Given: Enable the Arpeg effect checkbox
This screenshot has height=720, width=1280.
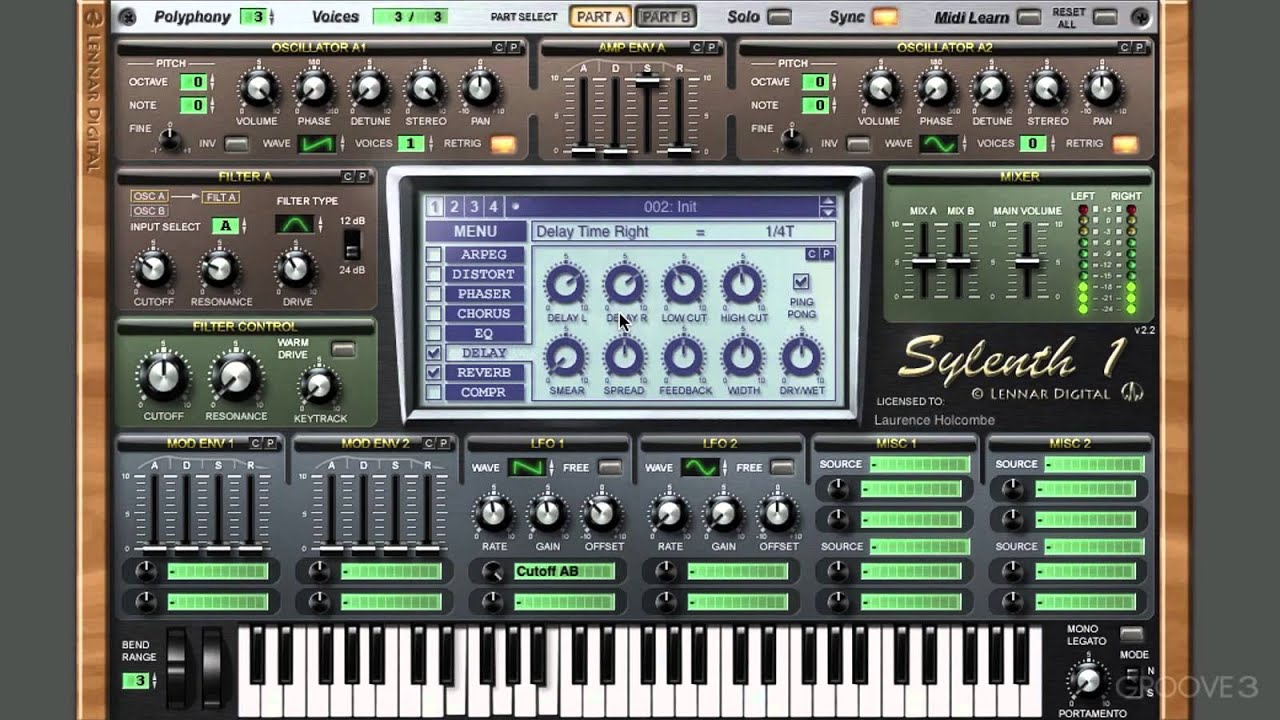Looking at the screenshot, I should (434, 254).
